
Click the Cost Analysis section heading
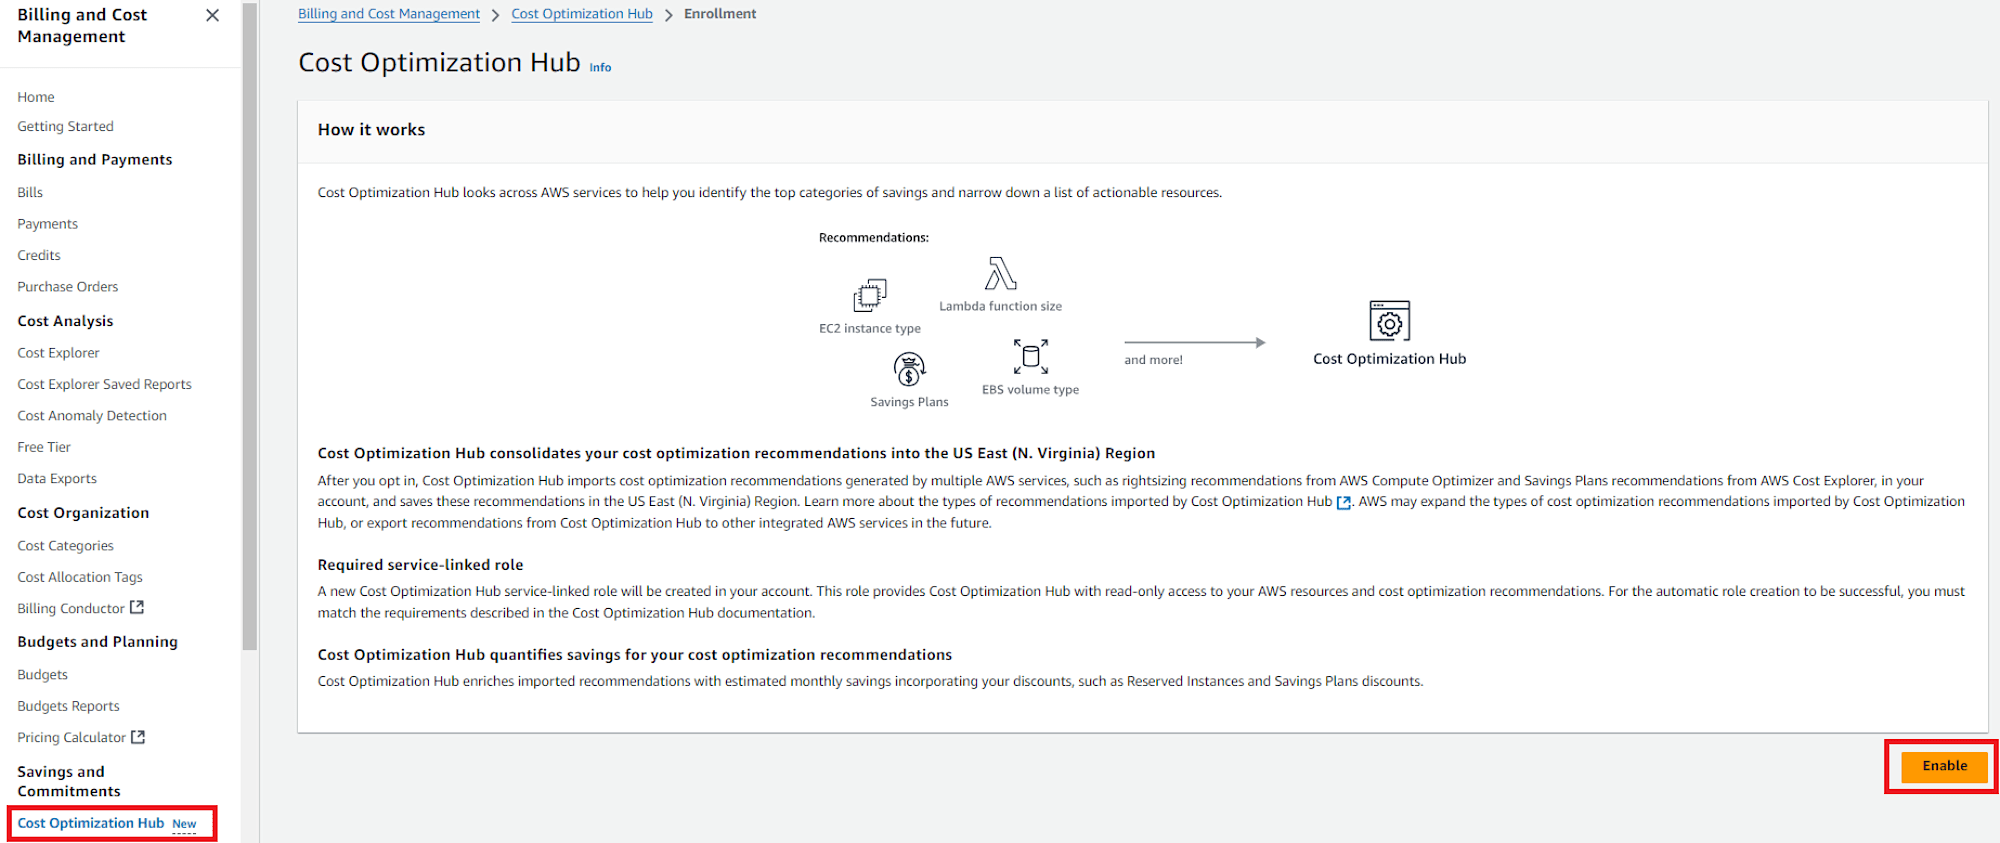pos(65,321)
